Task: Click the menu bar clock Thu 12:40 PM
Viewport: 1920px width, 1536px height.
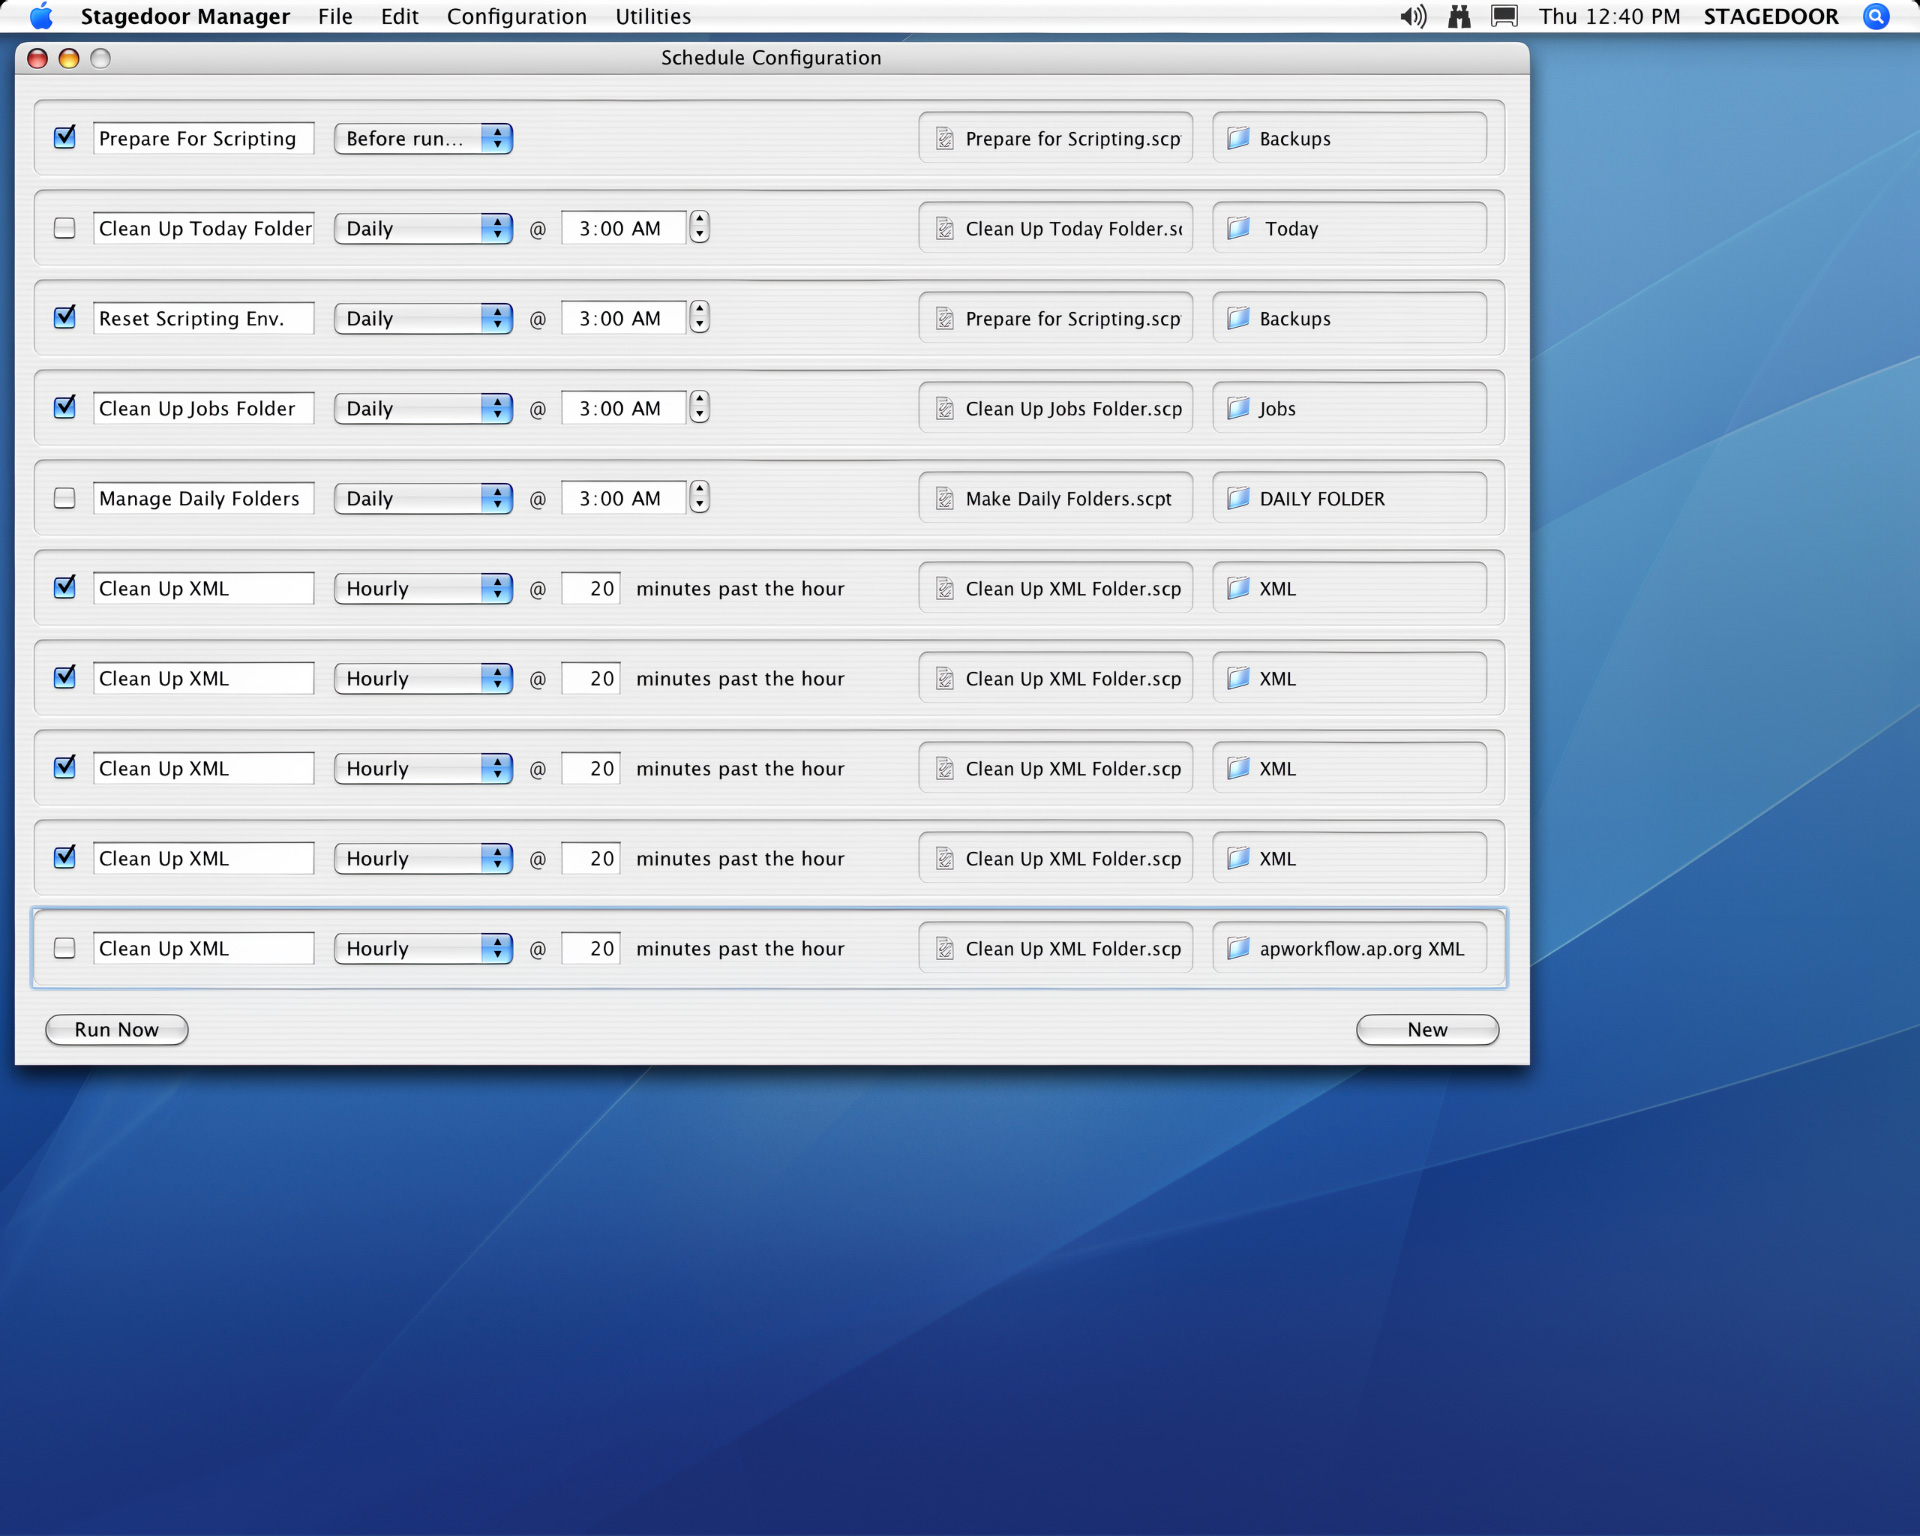Action: [x=1609, y=16]
